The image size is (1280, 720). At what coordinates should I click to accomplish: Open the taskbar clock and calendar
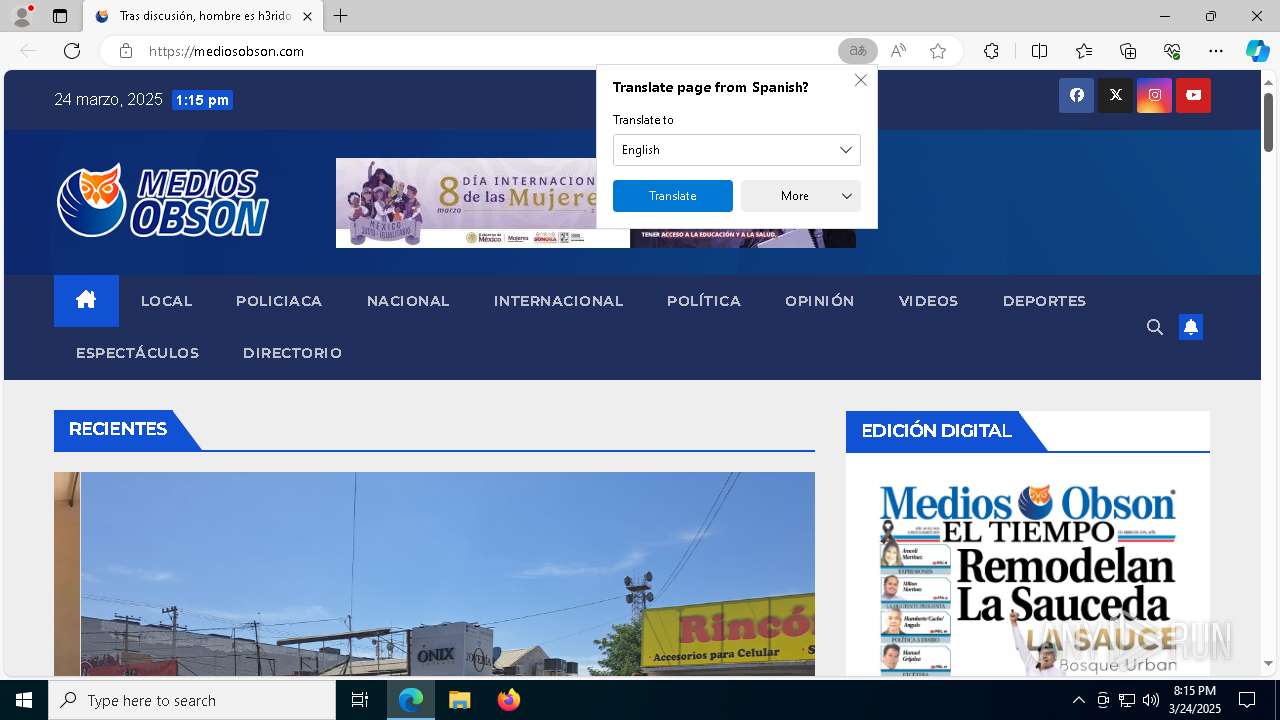pyautogui.click(x=1195, y=700)
